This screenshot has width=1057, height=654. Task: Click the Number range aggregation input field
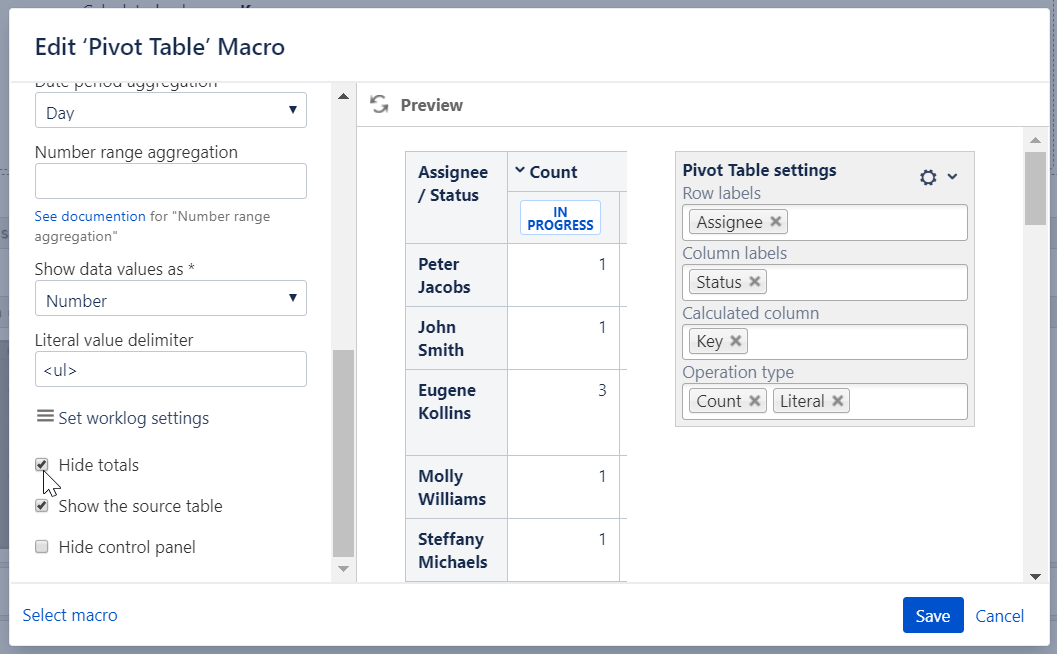170,181
